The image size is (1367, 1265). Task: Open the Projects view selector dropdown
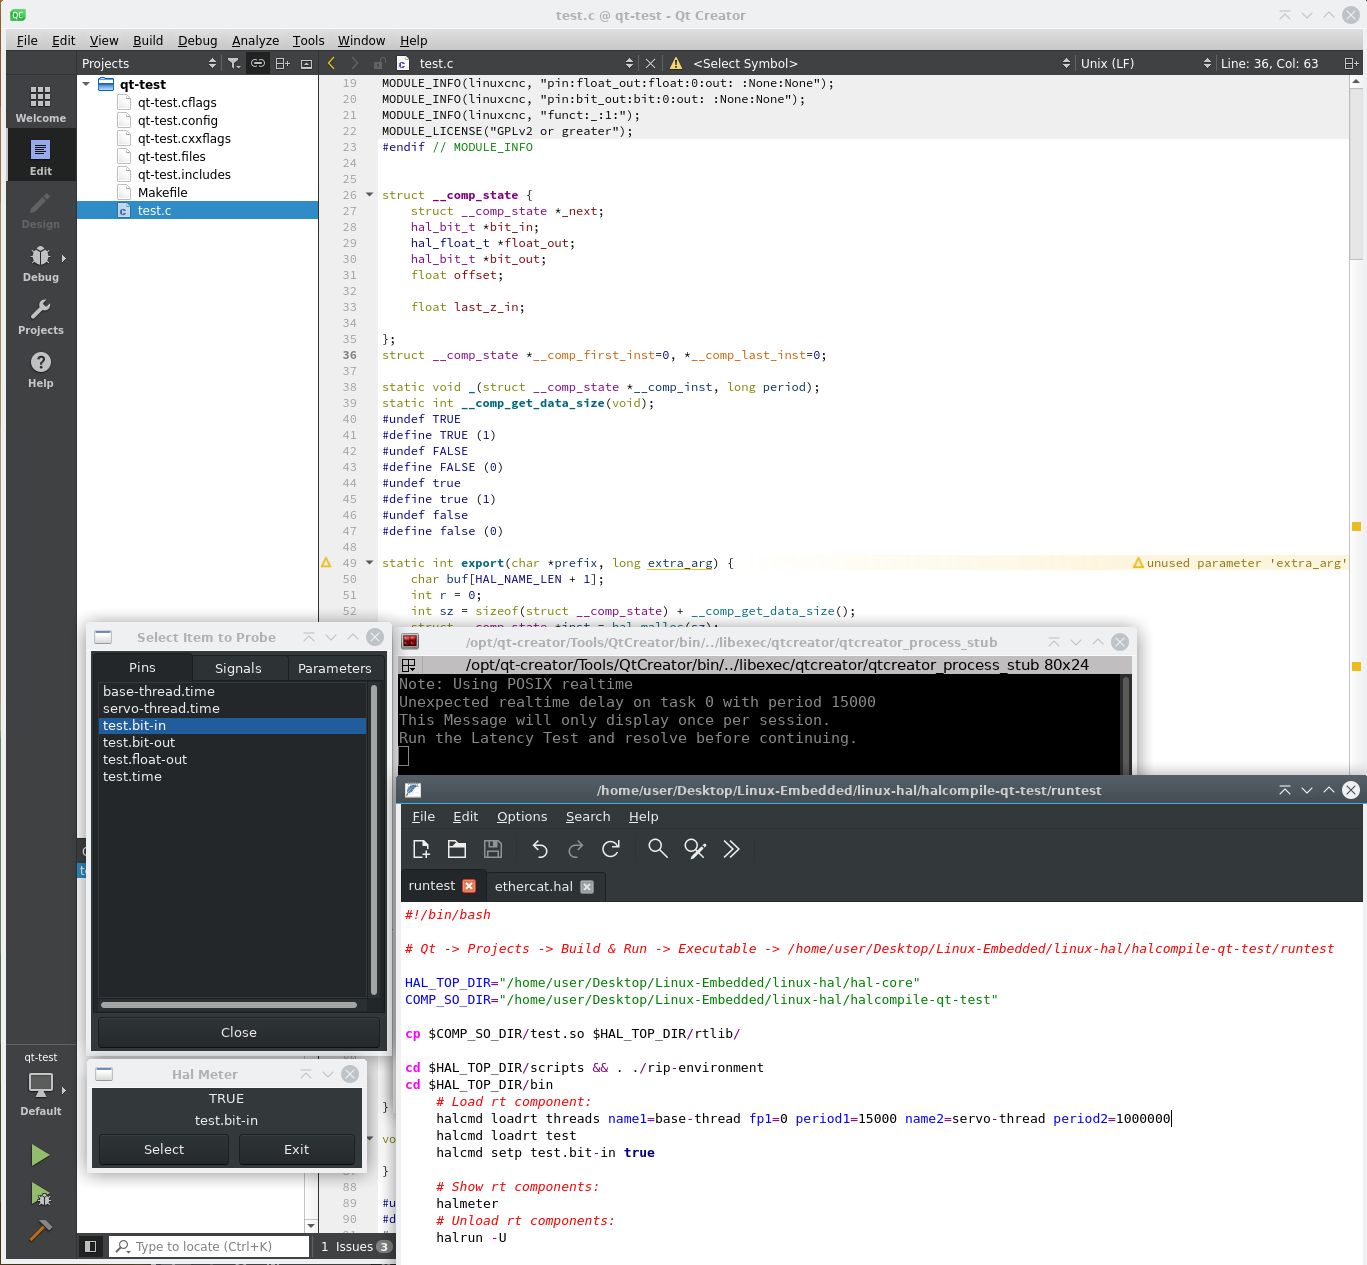pyautogui.click(x=148, y=63)
